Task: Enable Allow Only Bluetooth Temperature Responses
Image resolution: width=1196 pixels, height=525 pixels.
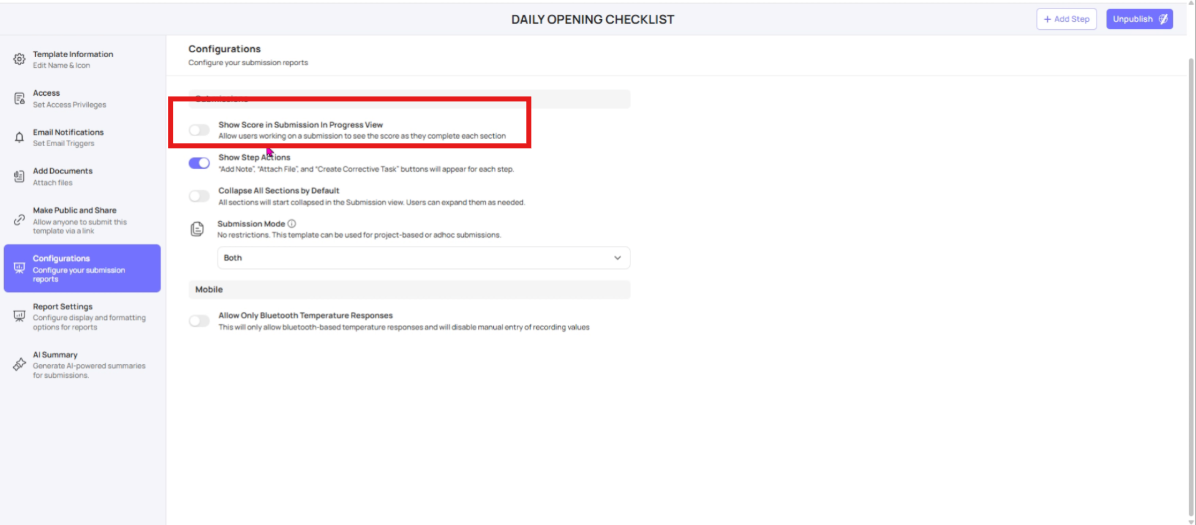Action: click(x=199, y=320)
